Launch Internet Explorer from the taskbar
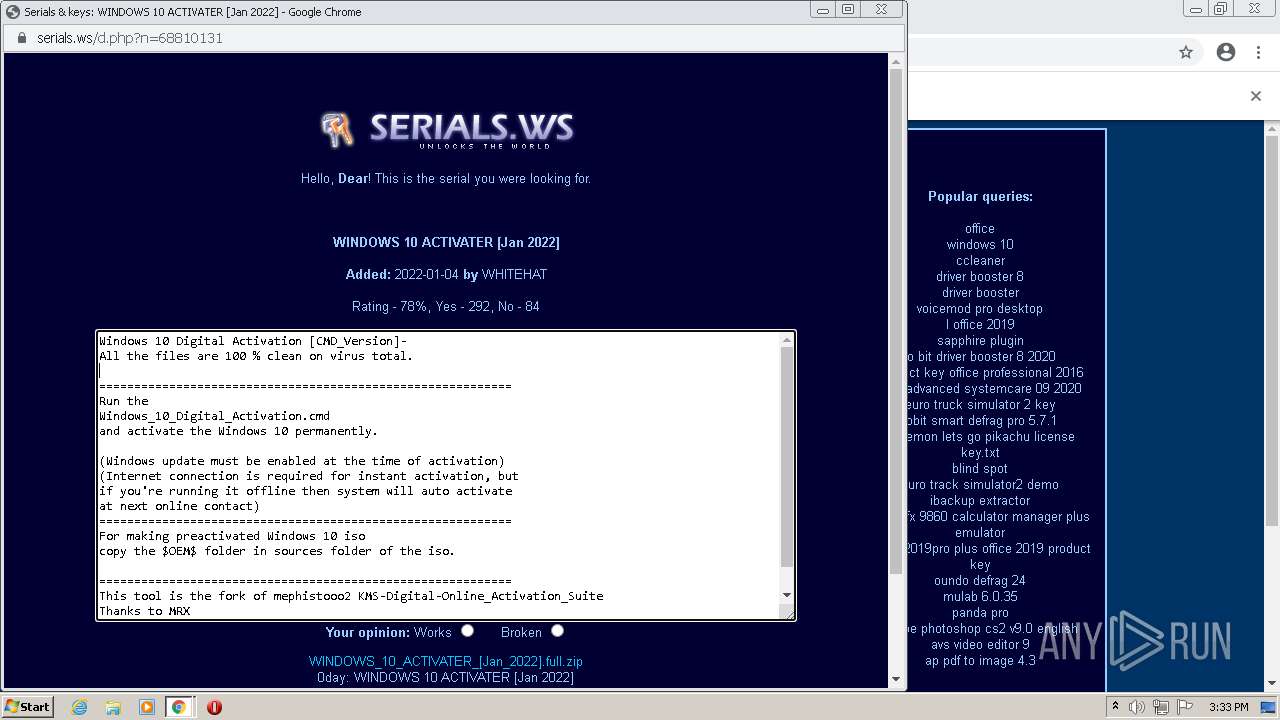Image resolution: width=1280 pixels, height=720 pixels. pos(80,707)
